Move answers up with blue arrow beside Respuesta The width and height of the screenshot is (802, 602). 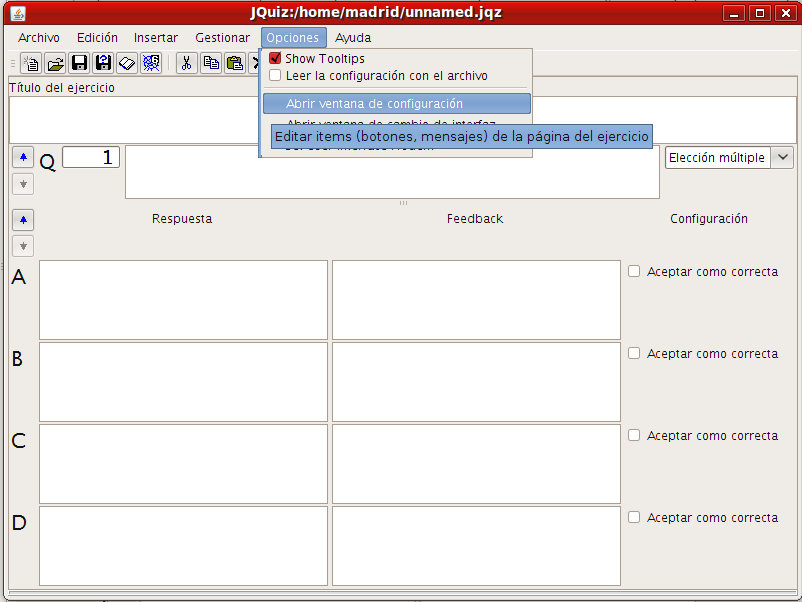pyautogui.click(x=23, y=220)
